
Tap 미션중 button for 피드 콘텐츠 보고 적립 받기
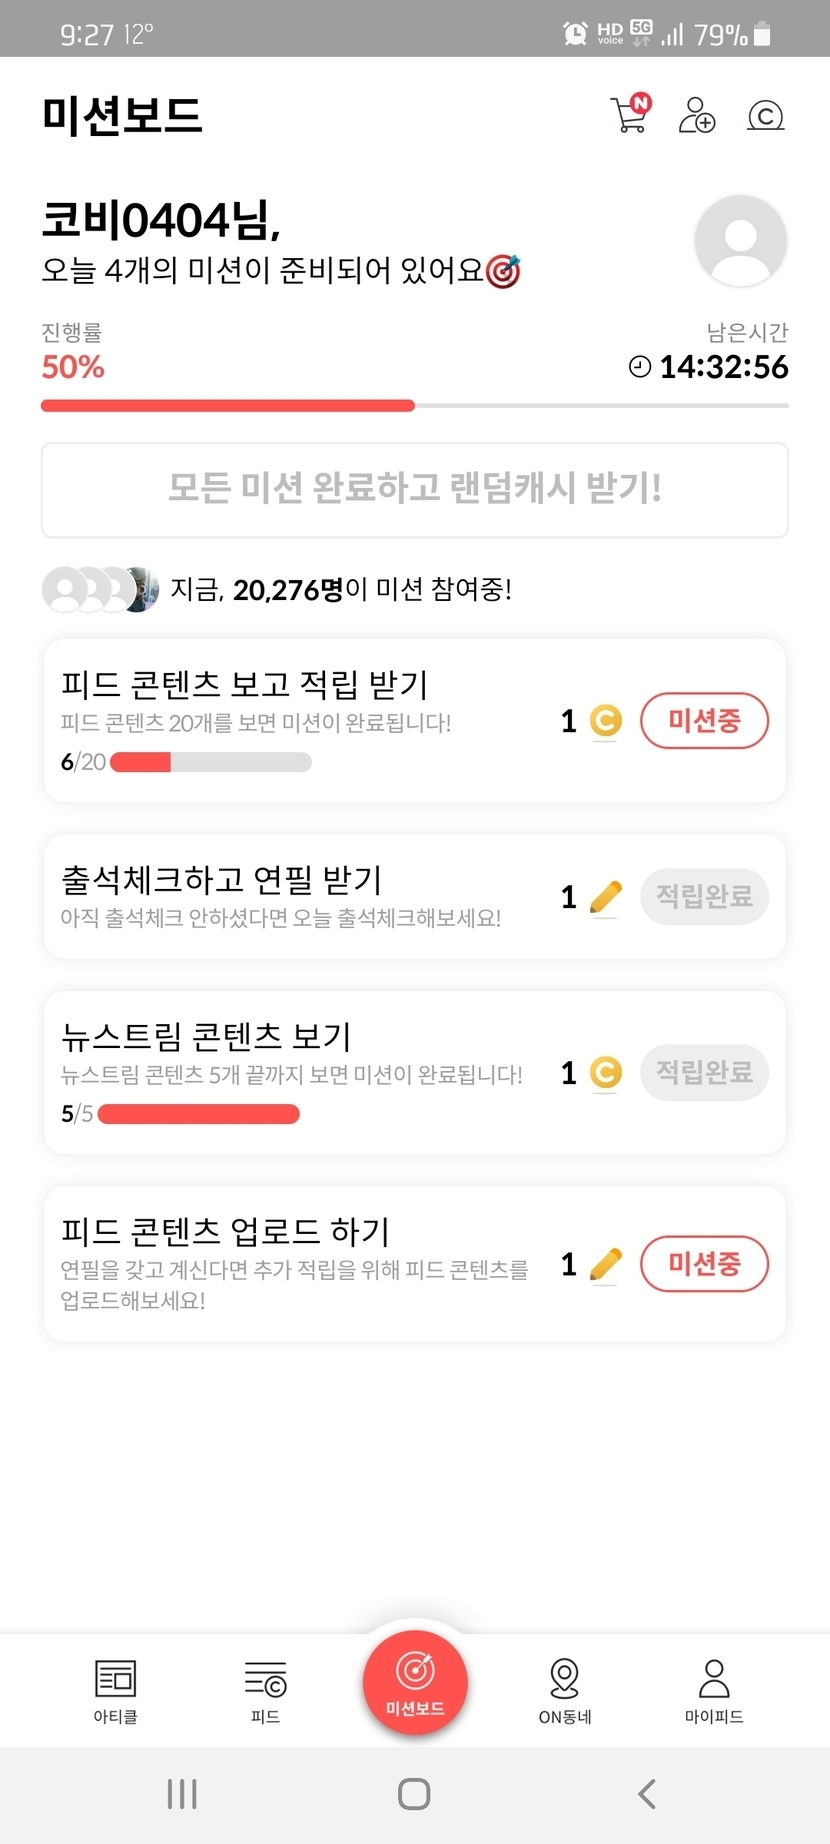click(x=704, y=720)
